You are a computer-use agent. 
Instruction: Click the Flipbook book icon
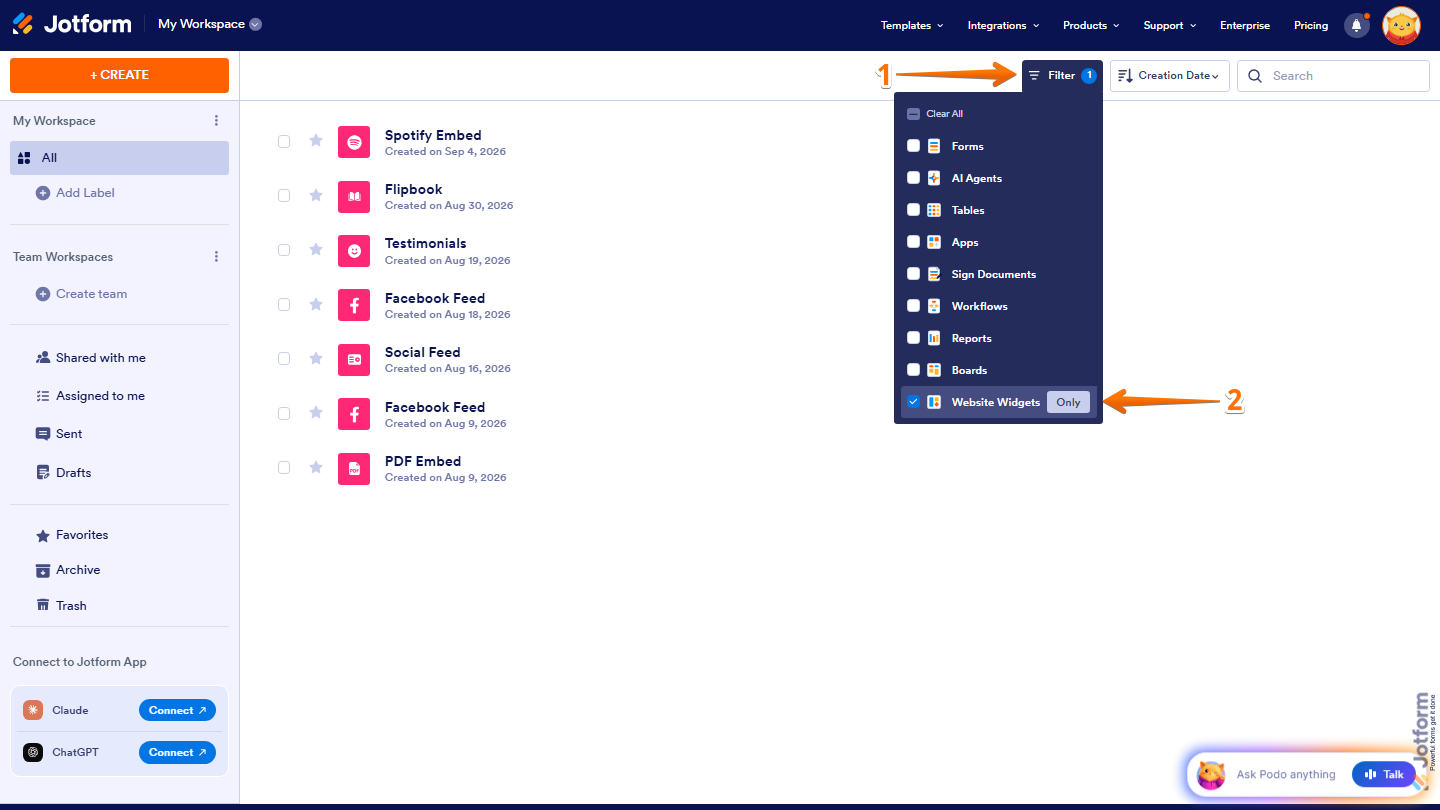pos(354,197)
